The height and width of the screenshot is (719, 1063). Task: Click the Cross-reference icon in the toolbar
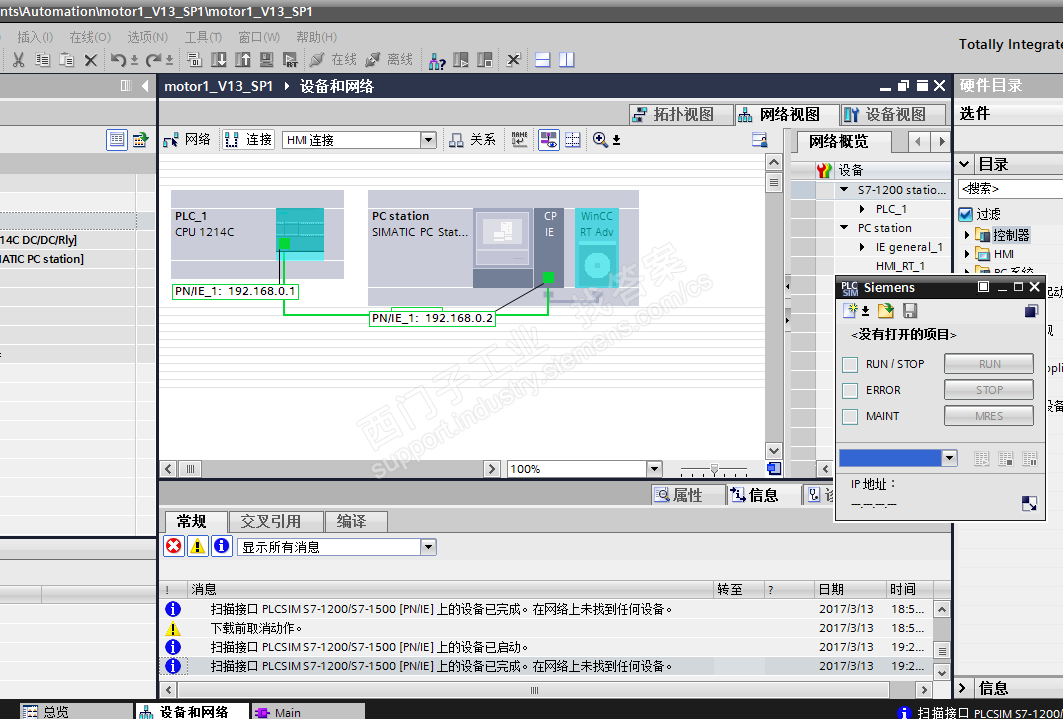(513, 60)
